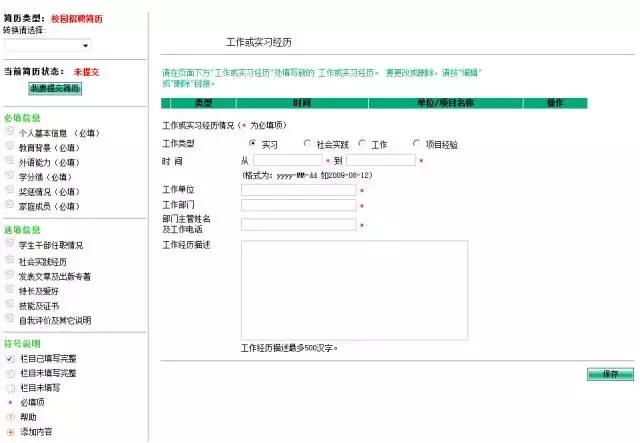Go to 技能及证书 section
The image size is (640, 443).
[39, 306]
